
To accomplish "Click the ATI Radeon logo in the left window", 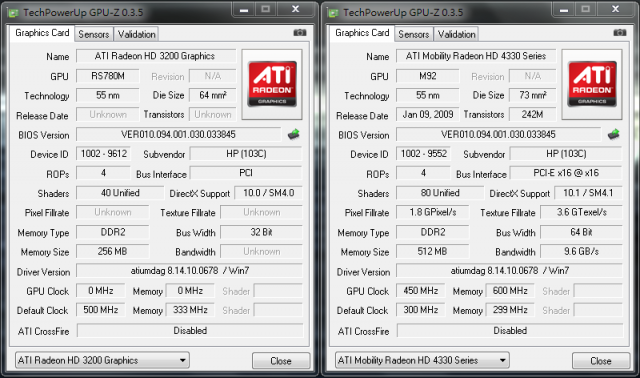I will point(272,84).
